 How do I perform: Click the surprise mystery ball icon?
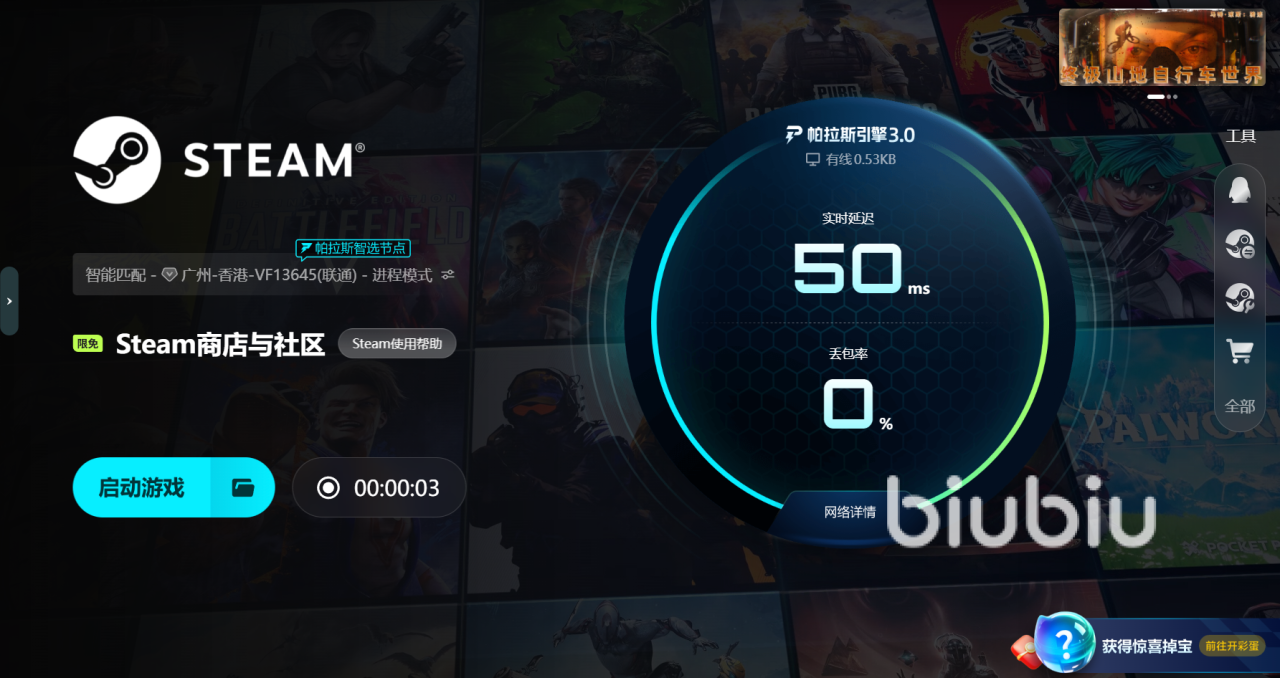point(1065,641)
